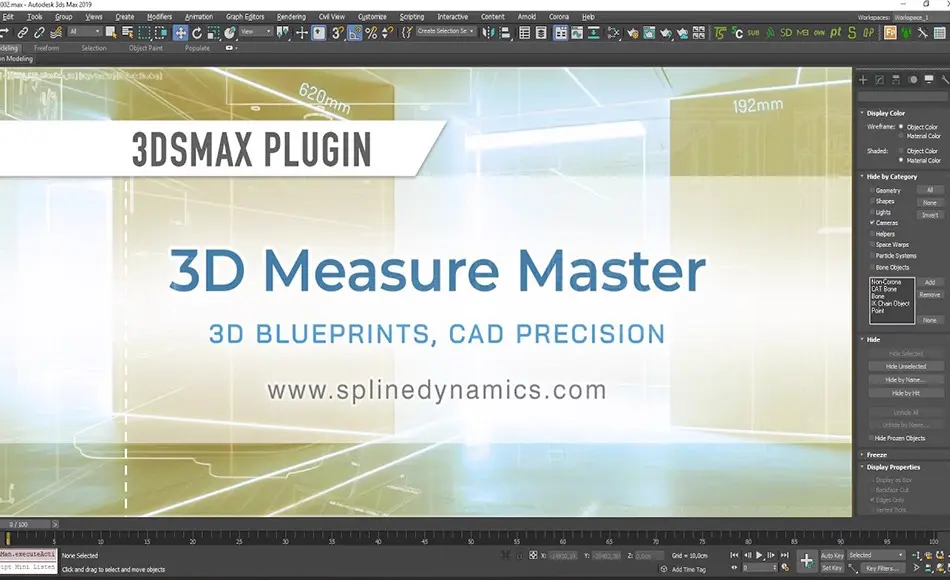Viewport: 950px width, 580px height.
Task: Open Key Filters settings
Action: pos(884,567)
